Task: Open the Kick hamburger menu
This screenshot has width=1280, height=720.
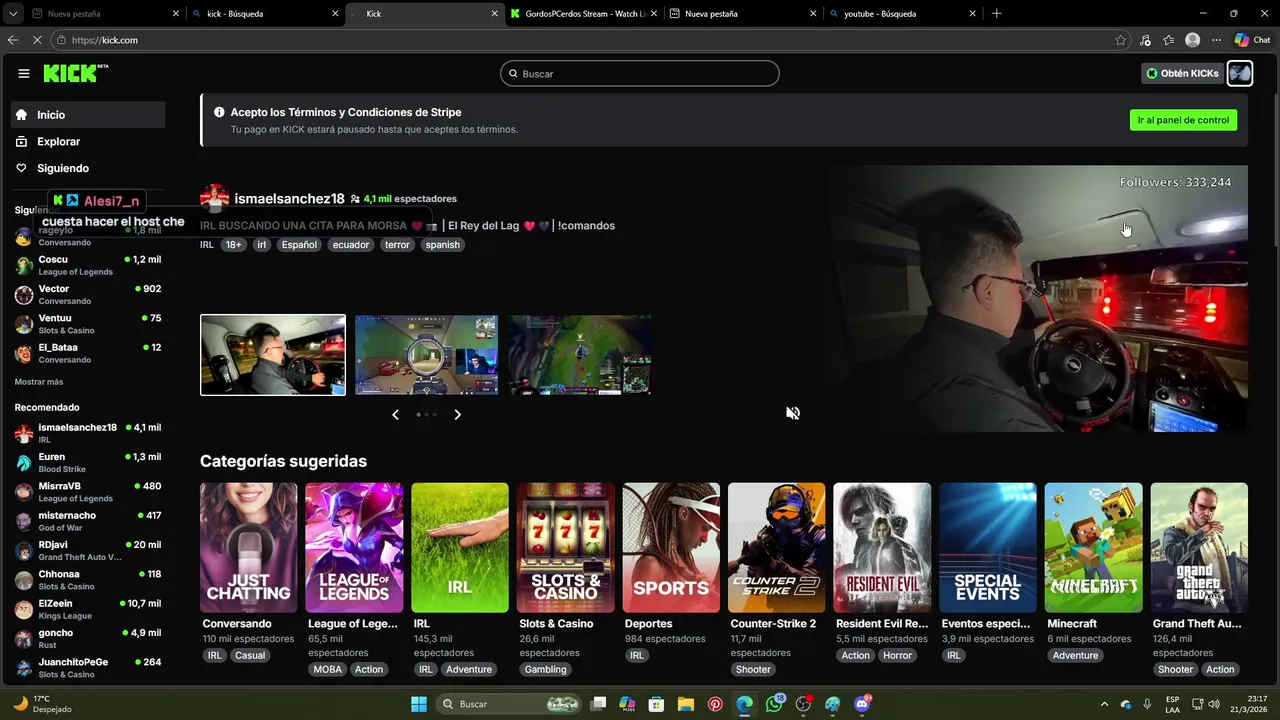Action: [x=24, y=73]
